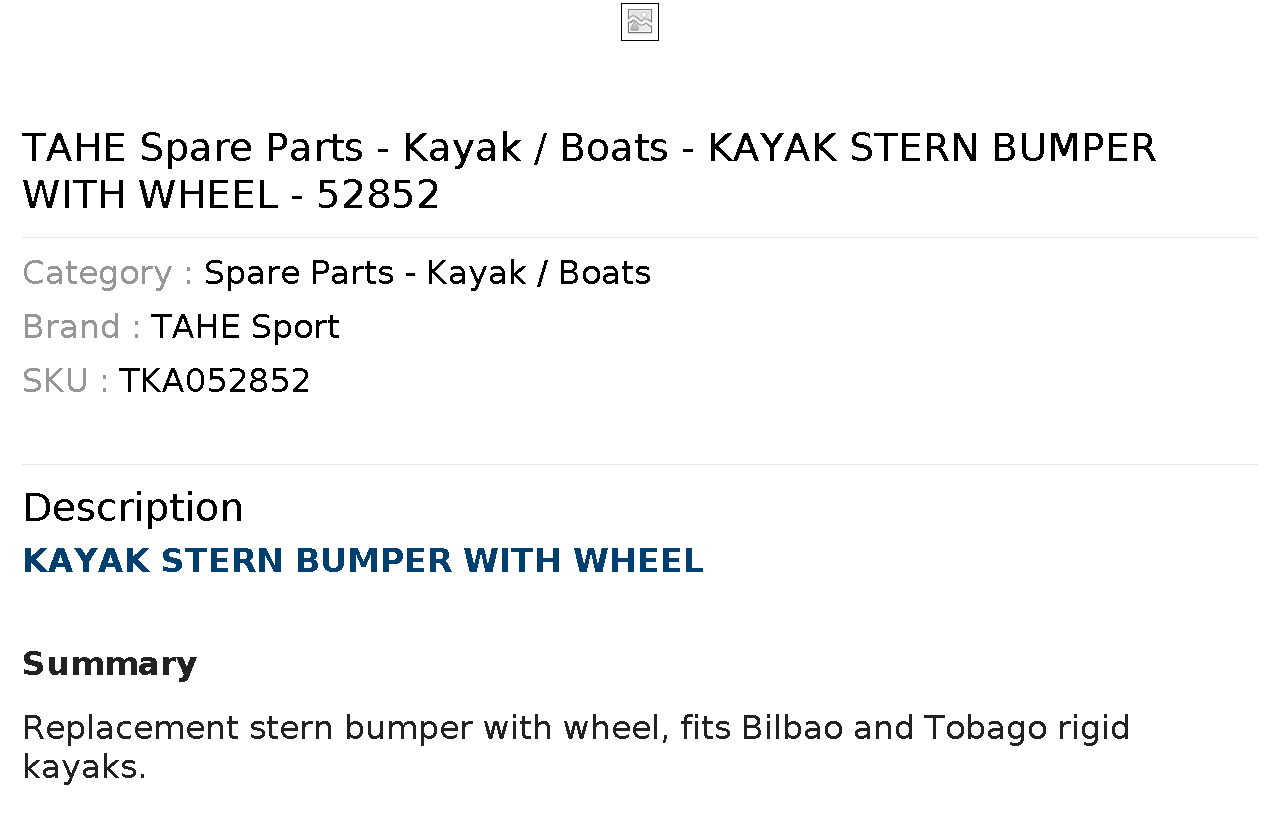
Task: Click 'kayaks.' at the end of the summary
Action: (84, 769)
